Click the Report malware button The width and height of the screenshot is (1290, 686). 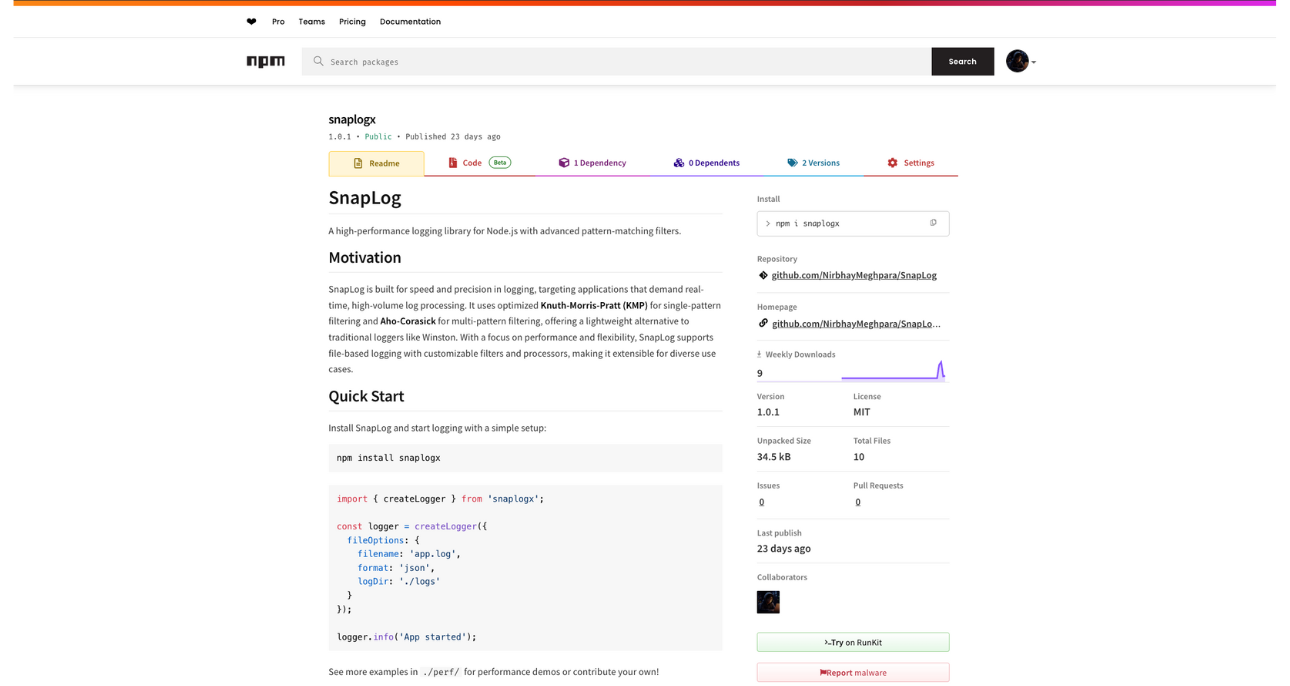[853, 673]
